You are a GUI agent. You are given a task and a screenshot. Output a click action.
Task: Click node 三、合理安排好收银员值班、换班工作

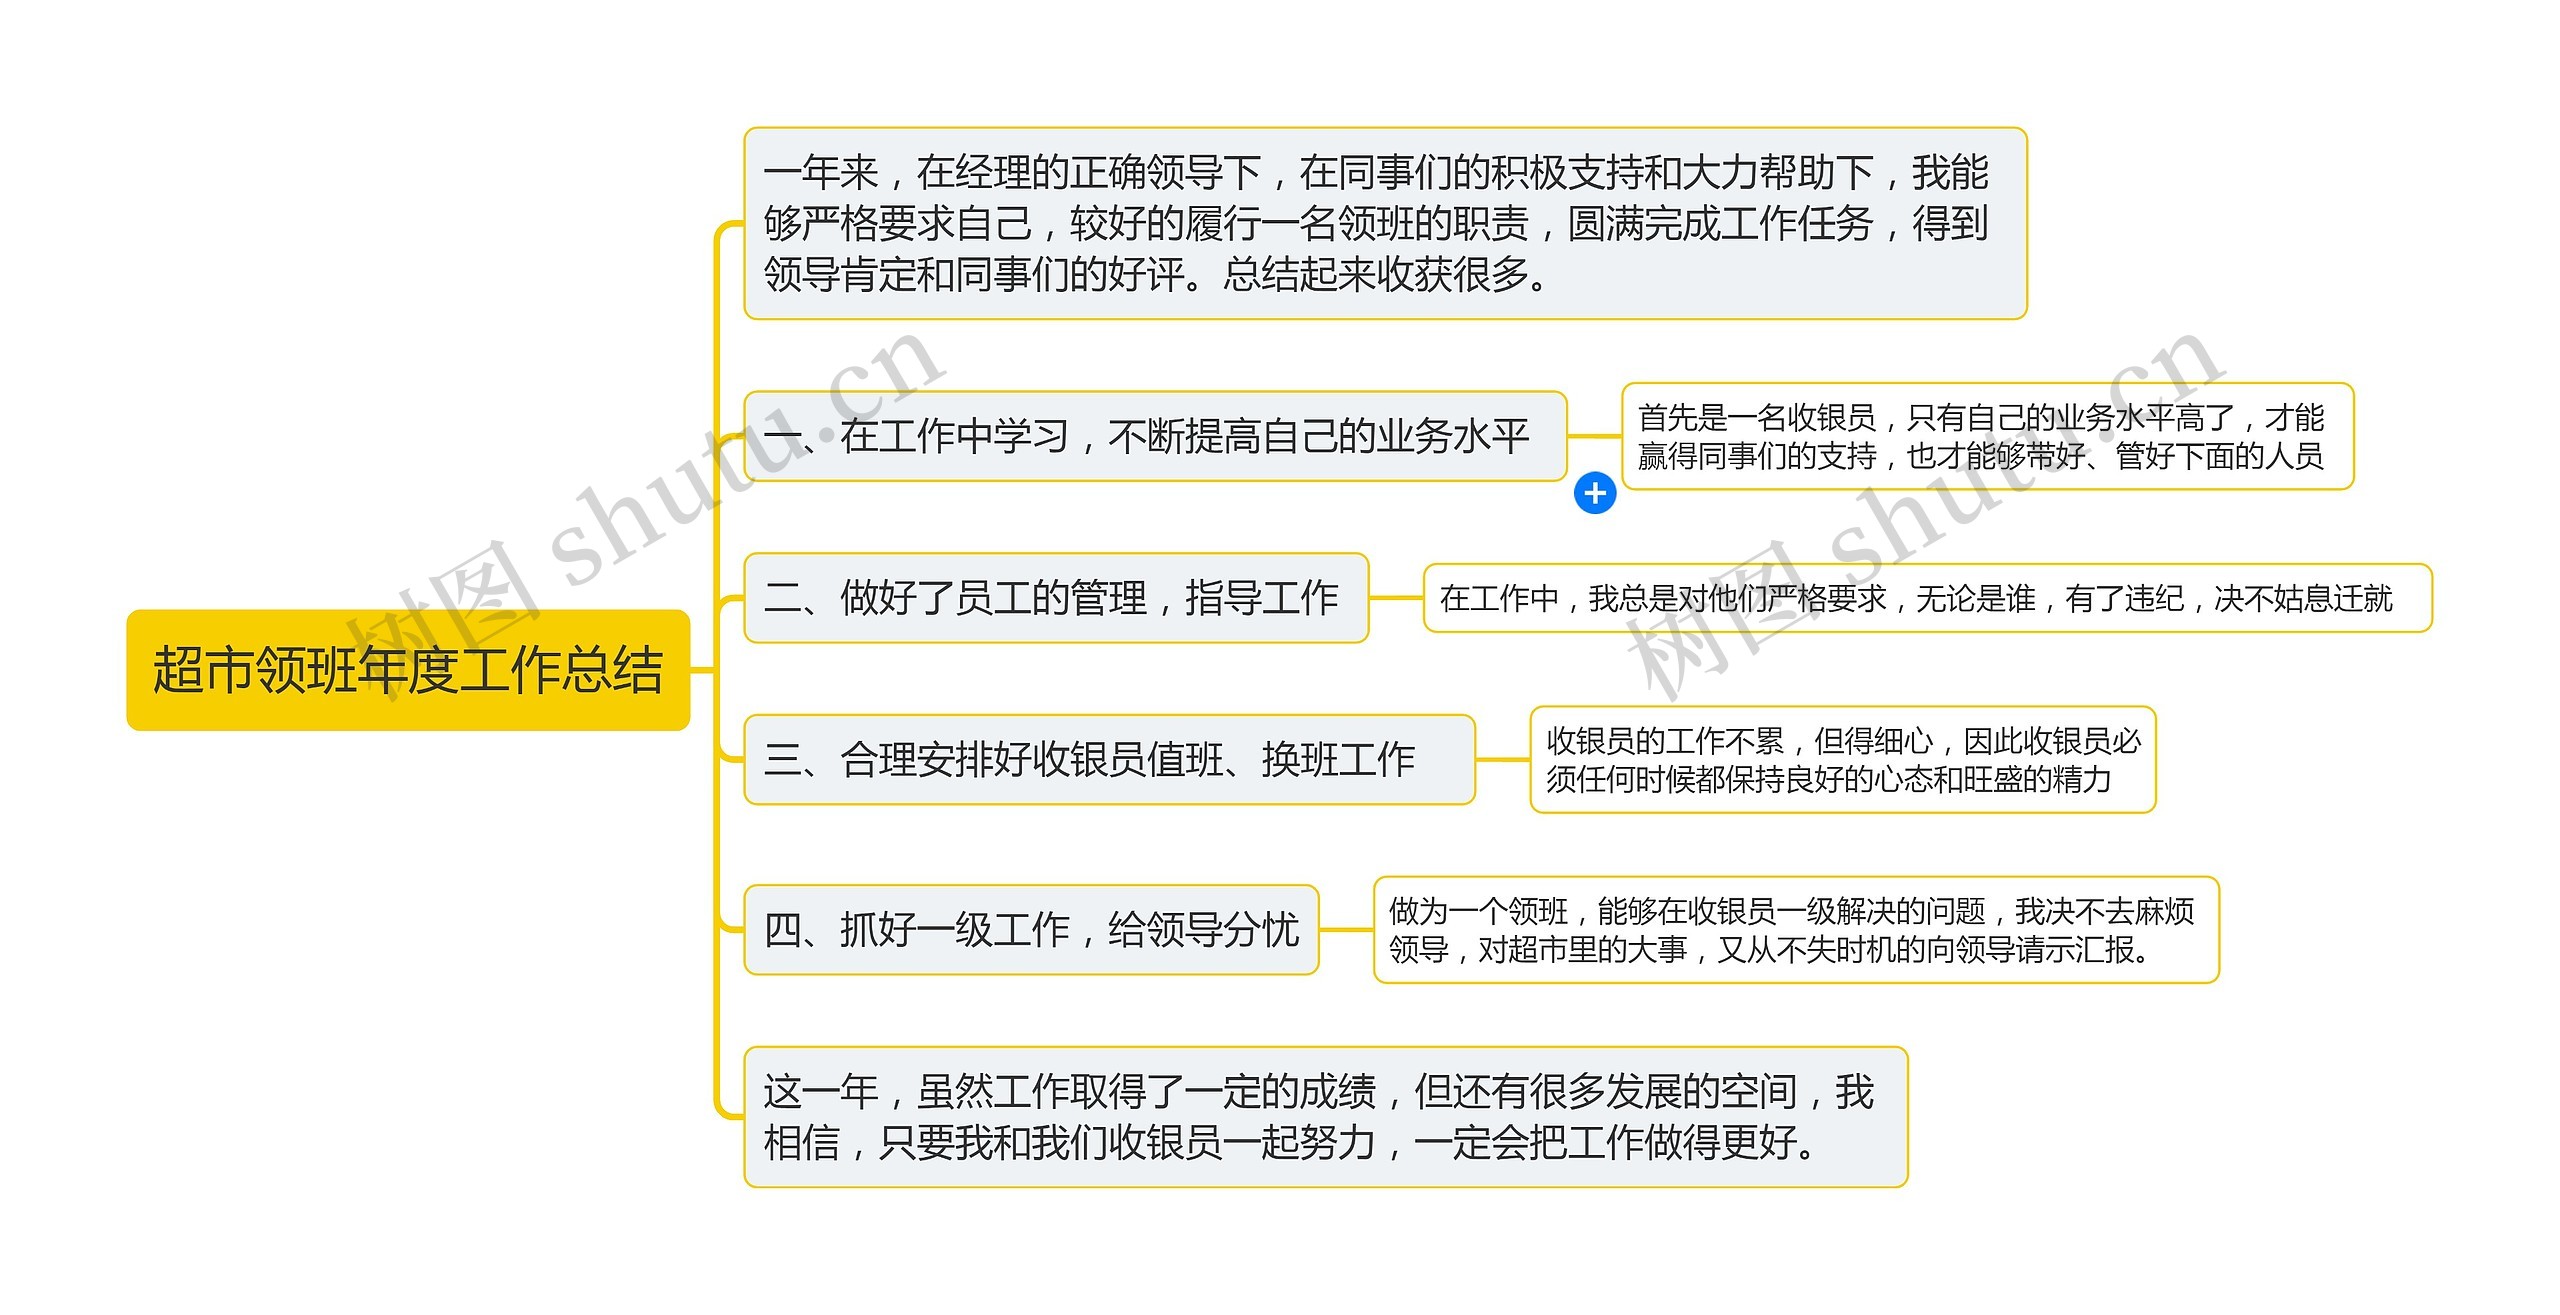click(1110, 762)
